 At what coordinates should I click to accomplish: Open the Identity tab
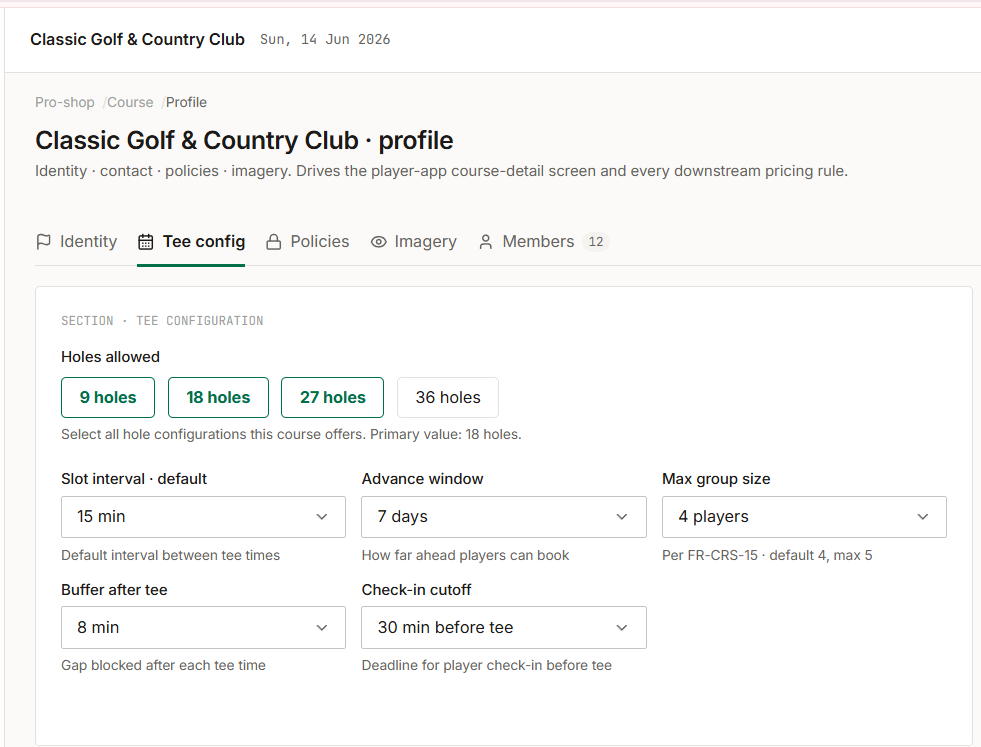(76, 241)
